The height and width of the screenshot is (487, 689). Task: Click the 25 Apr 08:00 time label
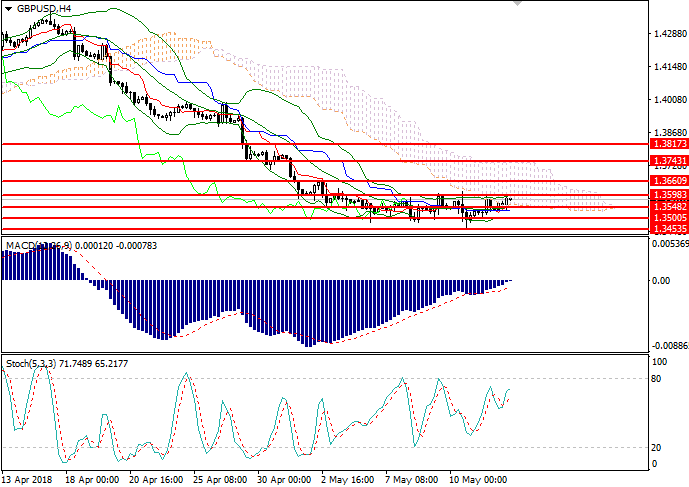[219, 479]
